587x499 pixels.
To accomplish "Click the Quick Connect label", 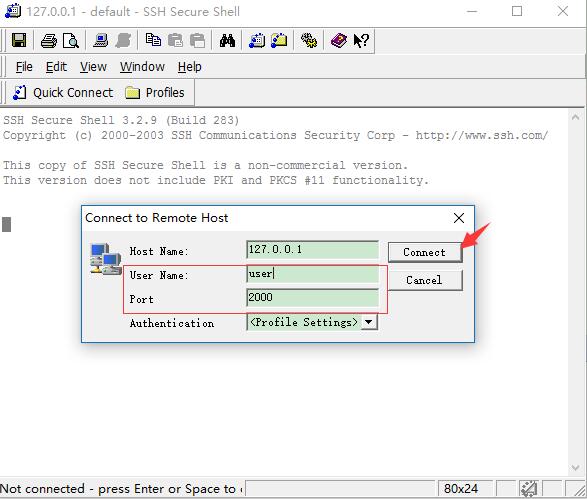I will 73,92.
